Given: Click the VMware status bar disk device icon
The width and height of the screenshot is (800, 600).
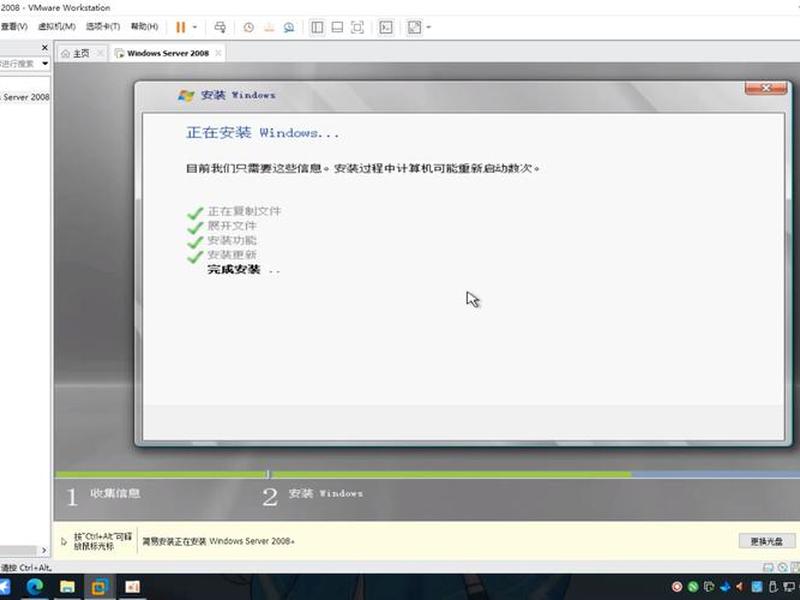Looking at the screenshot, I should [768, 567].
